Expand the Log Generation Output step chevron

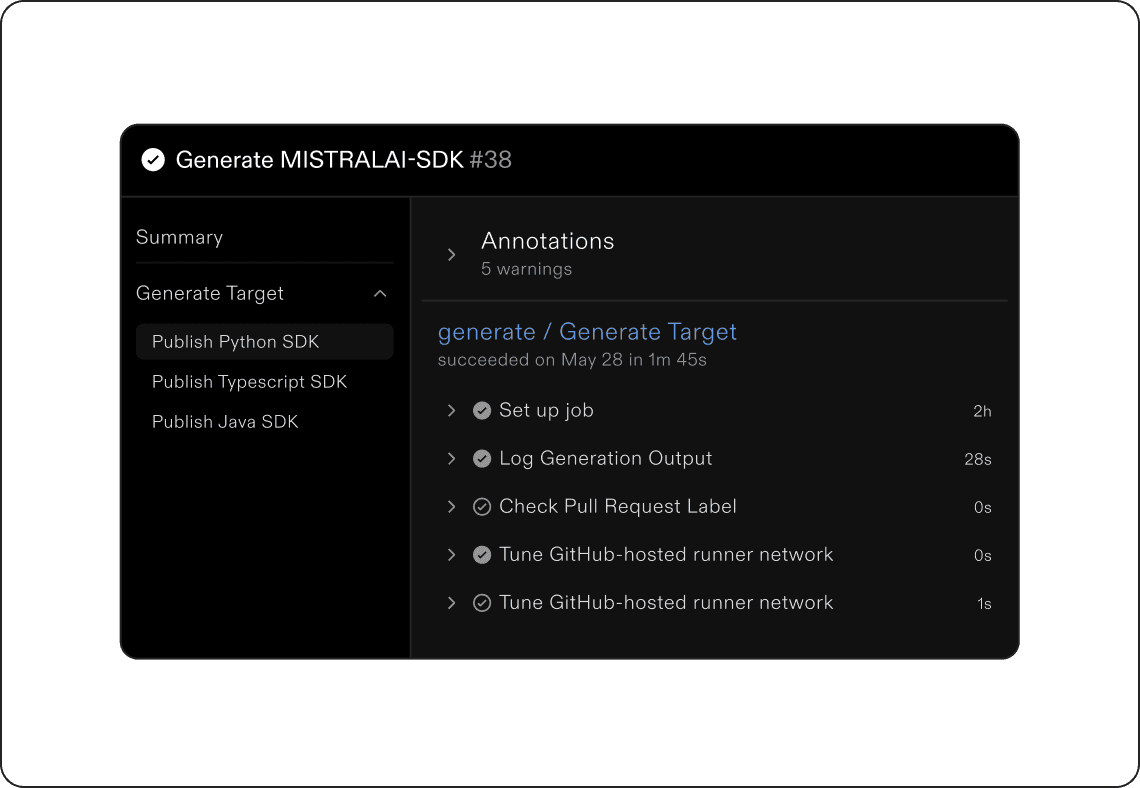pos(452,459)
